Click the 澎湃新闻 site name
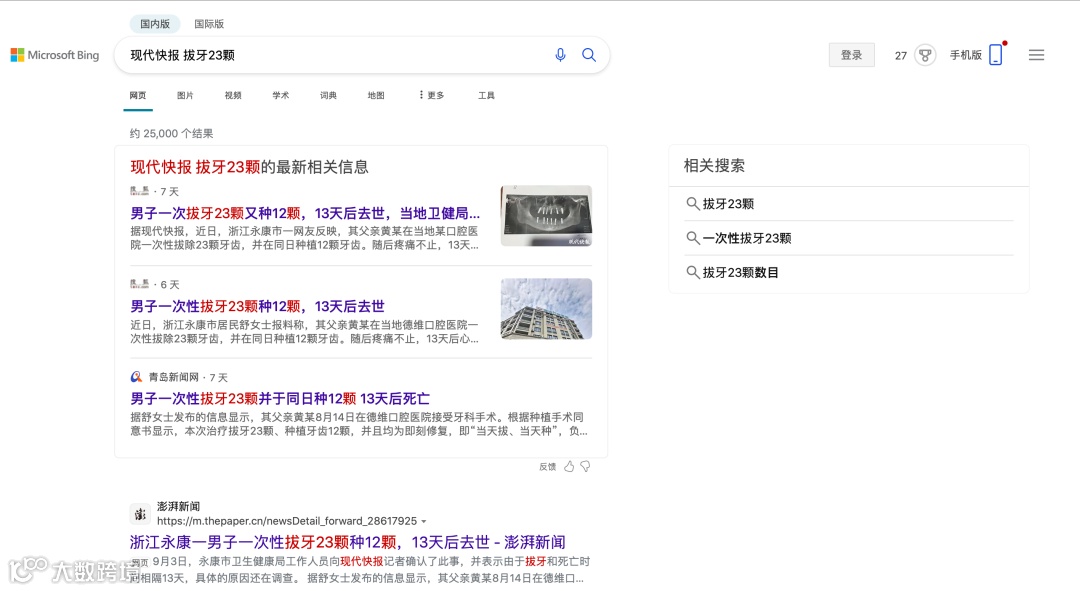 tap(178, 506)
